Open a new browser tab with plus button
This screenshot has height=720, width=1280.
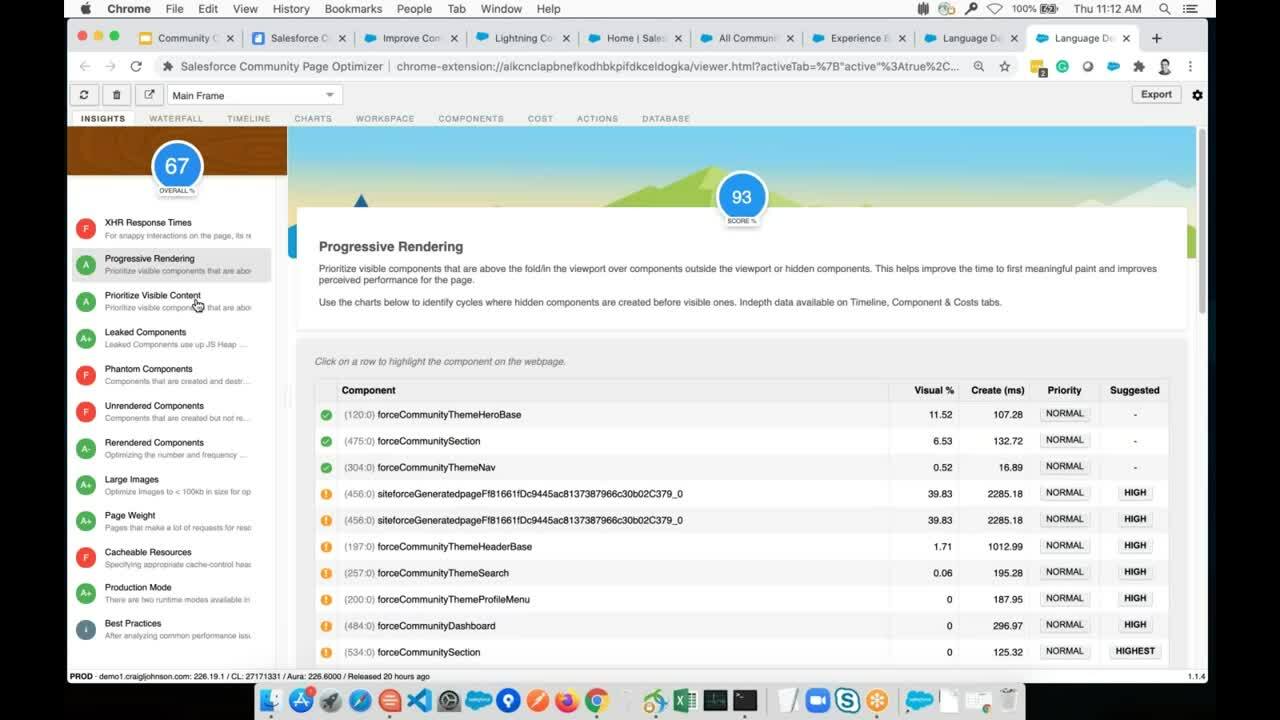tap(1157, 38)
